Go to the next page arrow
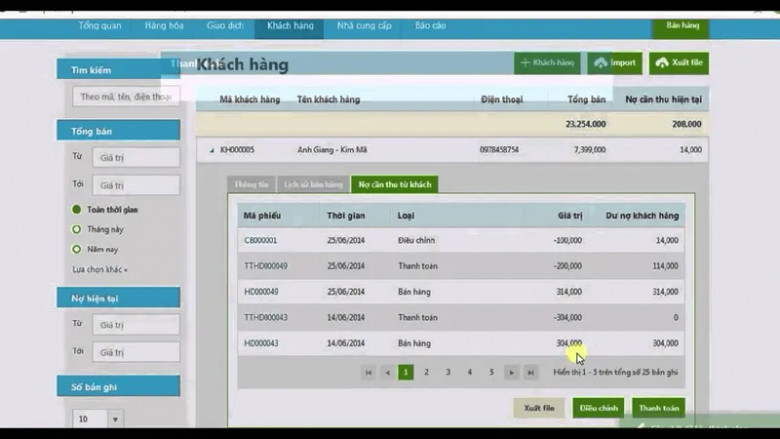The width and height of the screenshot is (780, 439). pyautogui.click(x=511, y=372)
